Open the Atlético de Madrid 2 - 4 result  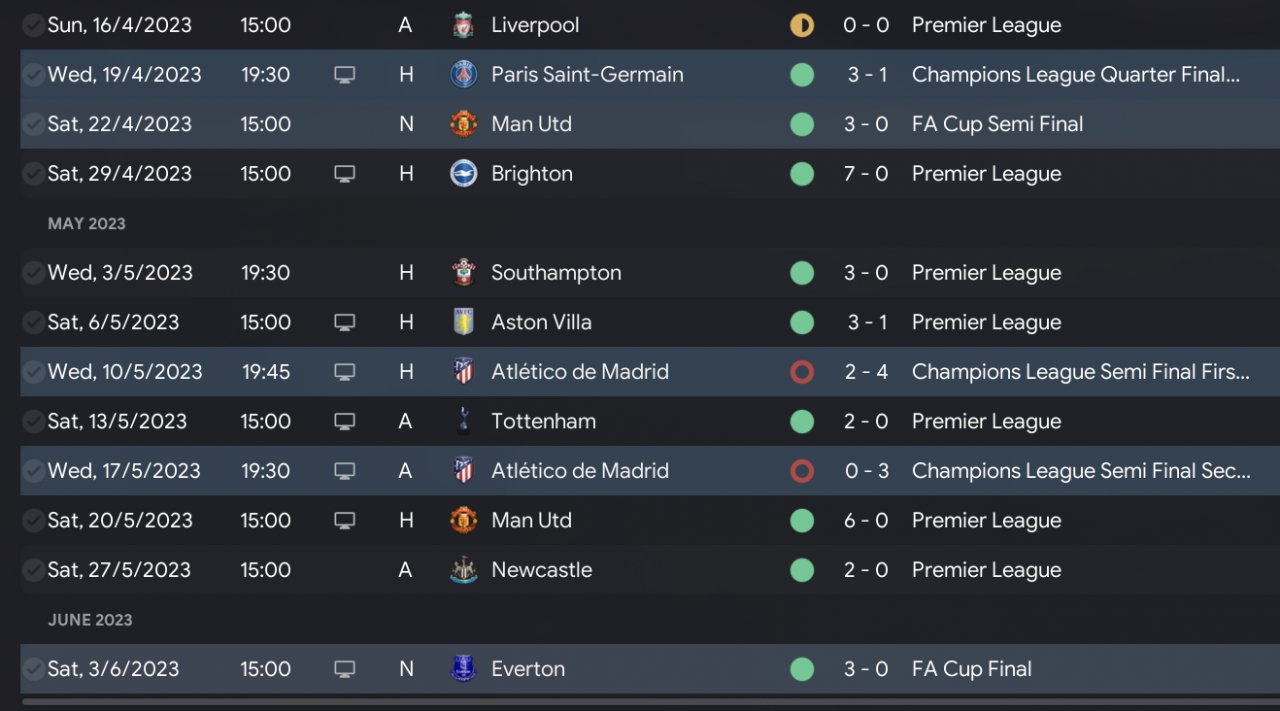pos(866,372)
